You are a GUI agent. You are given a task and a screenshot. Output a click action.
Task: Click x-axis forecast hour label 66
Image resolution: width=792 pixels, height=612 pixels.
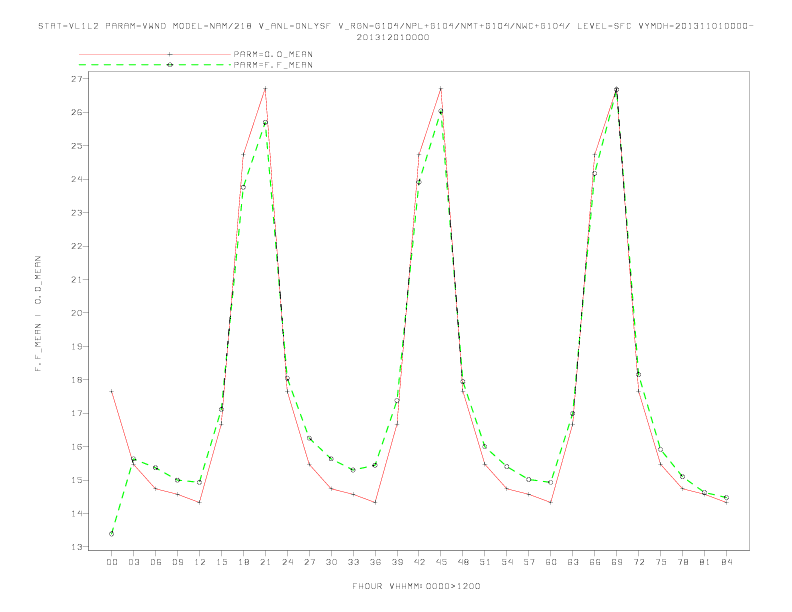point(595,562)
